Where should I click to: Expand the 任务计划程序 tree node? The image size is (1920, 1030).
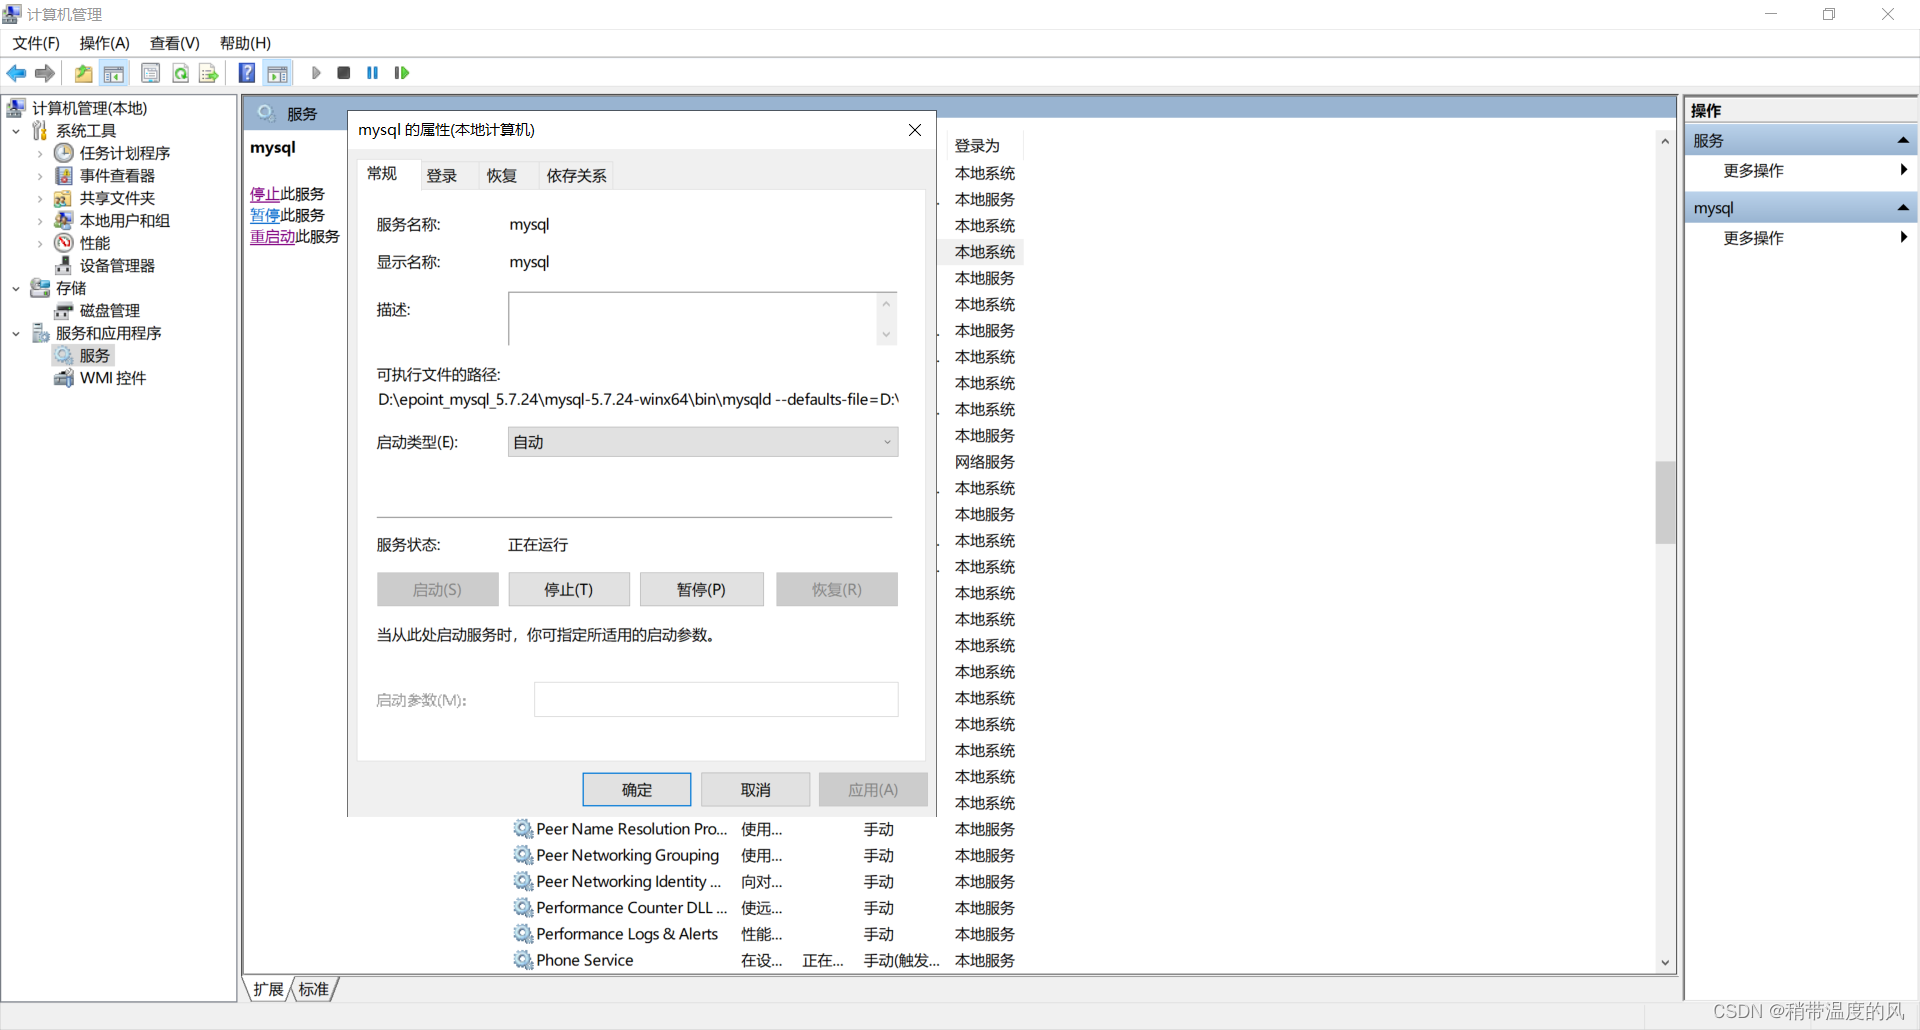point(40,154)
